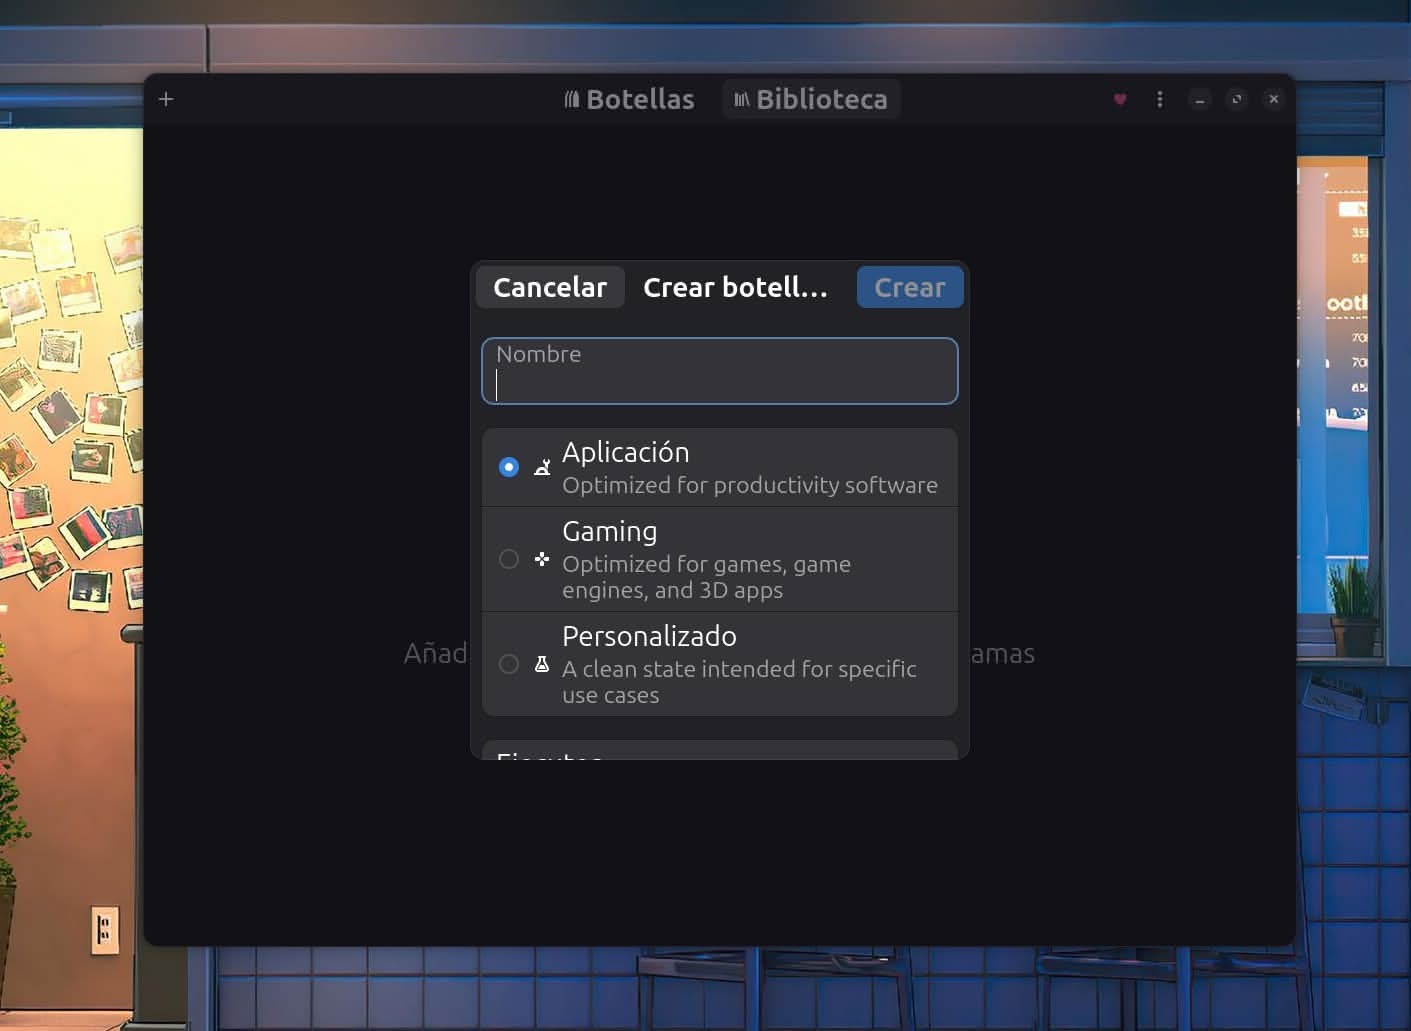Switch to the Botellas tab
This screenshot has height=1031, width=1411.
[628, 98]
